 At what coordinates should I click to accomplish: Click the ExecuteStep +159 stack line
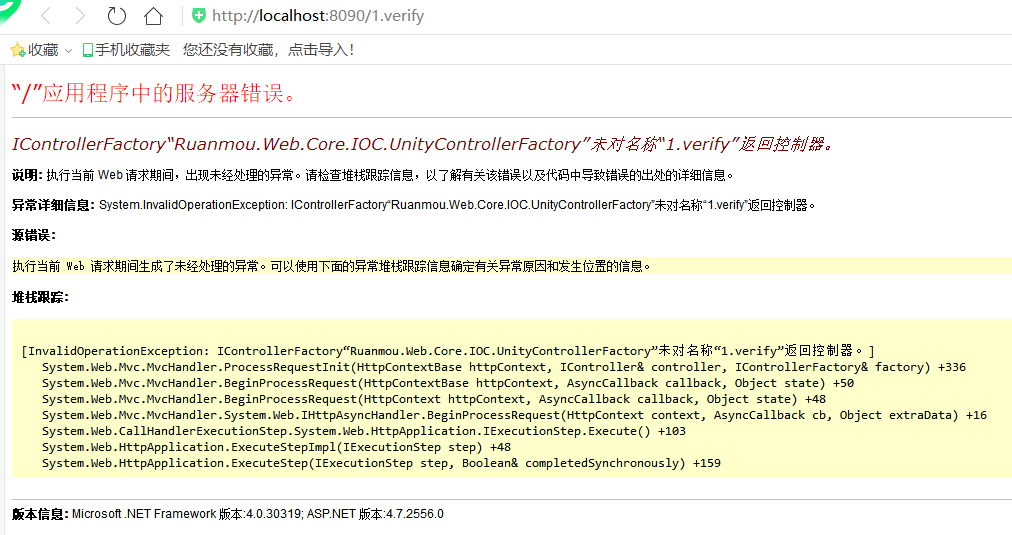pos(381,463)
